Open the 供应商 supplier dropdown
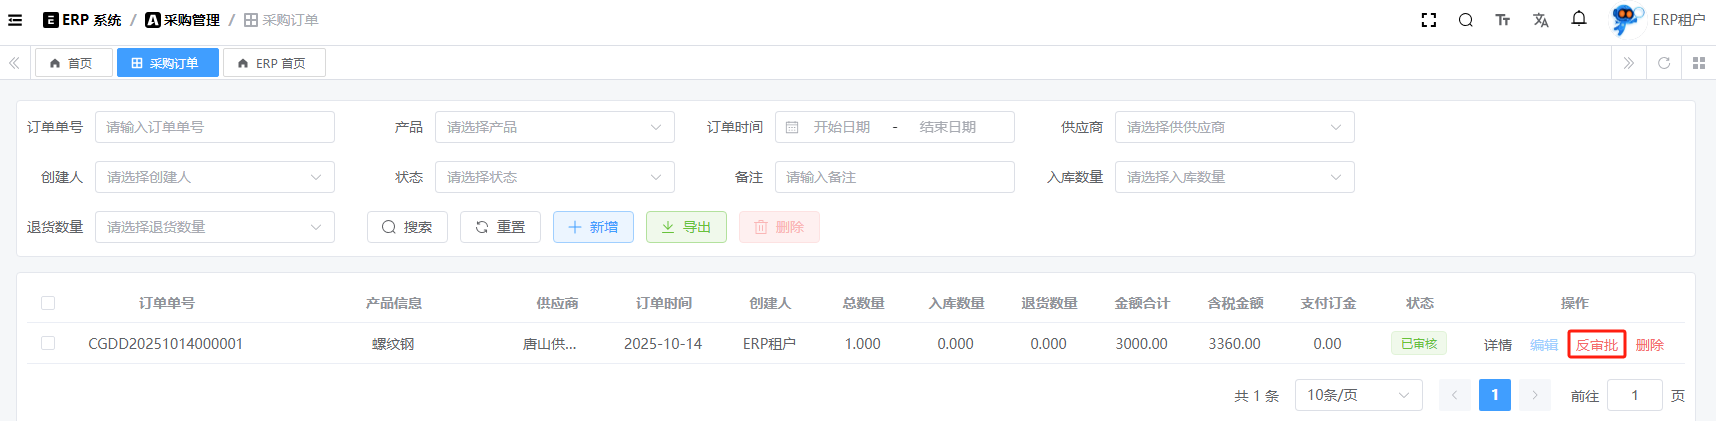Screen dimensions: 1716x421 click(1234, 127)
